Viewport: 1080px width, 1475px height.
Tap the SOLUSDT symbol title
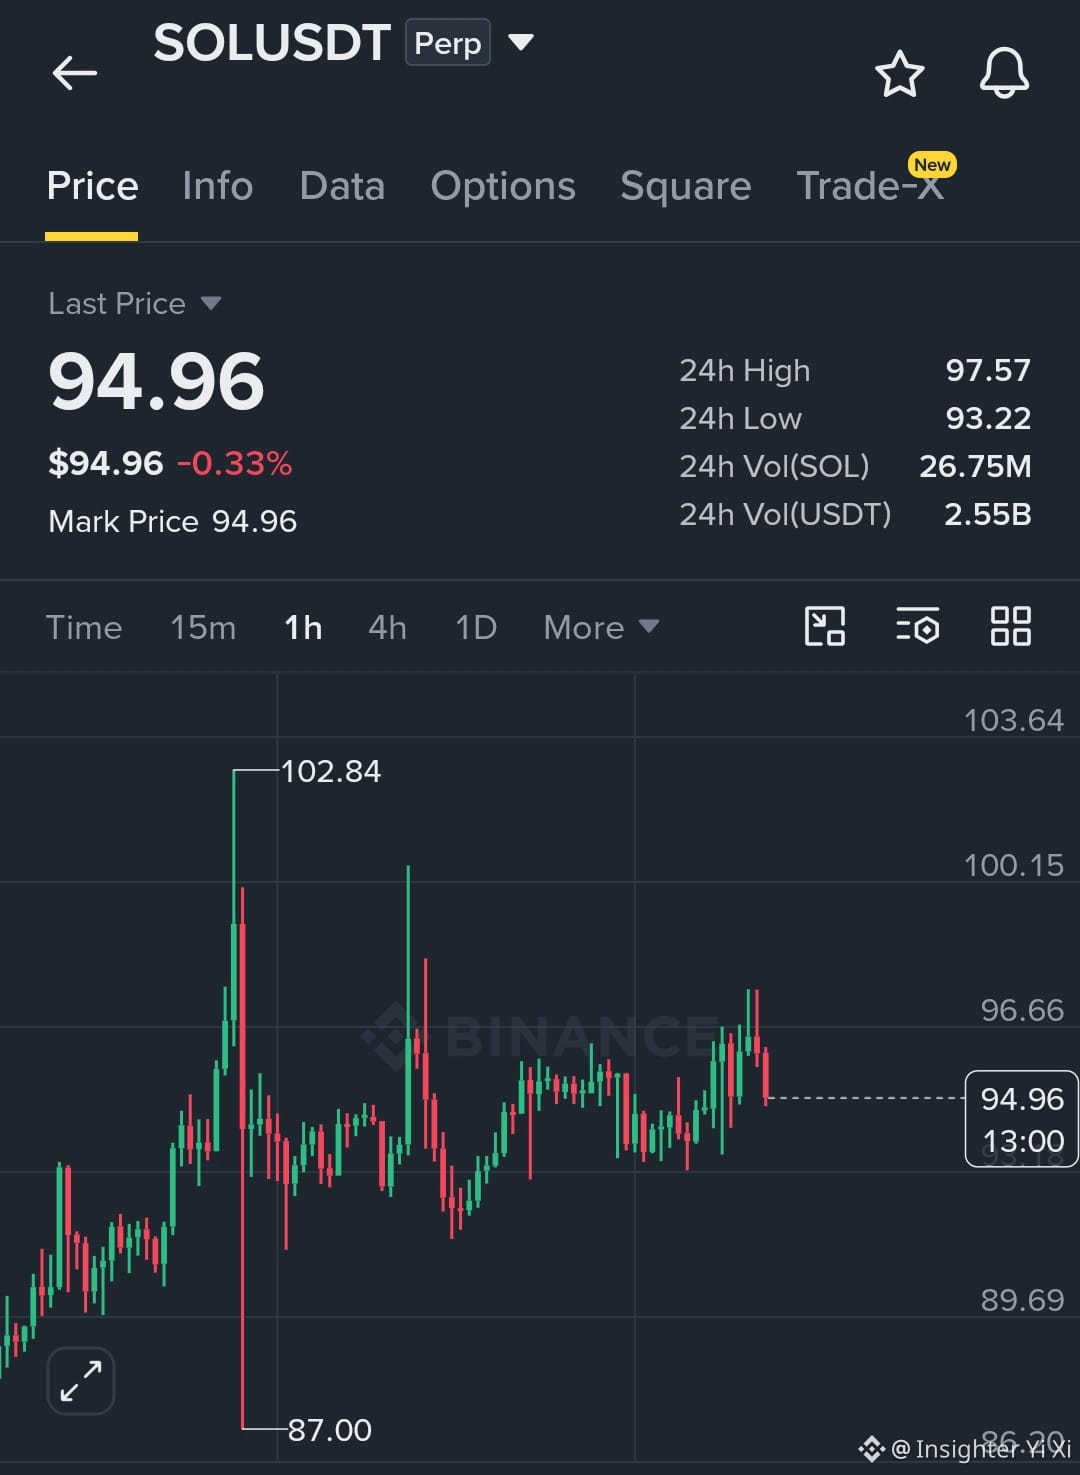click(272, 43)
